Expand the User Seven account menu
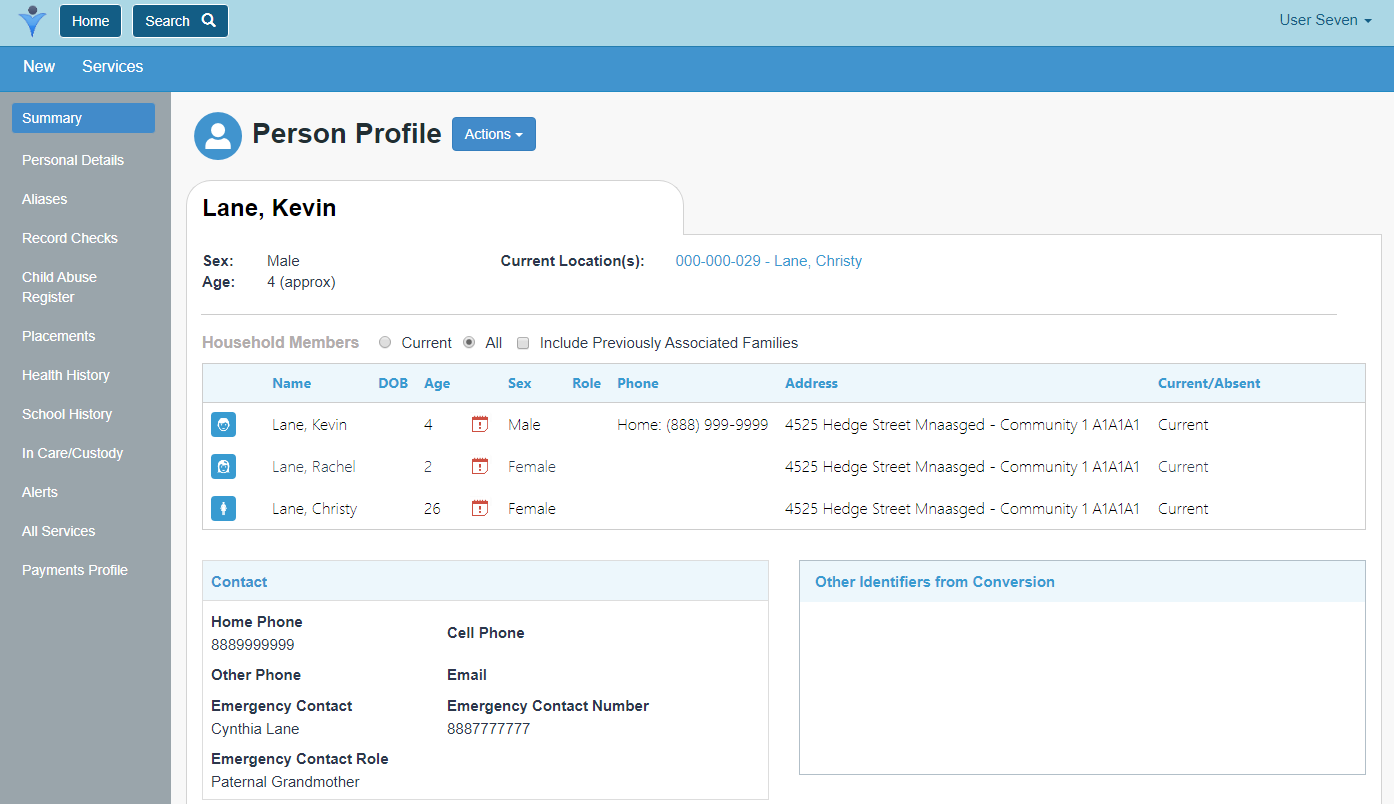 click(1324, 21)
